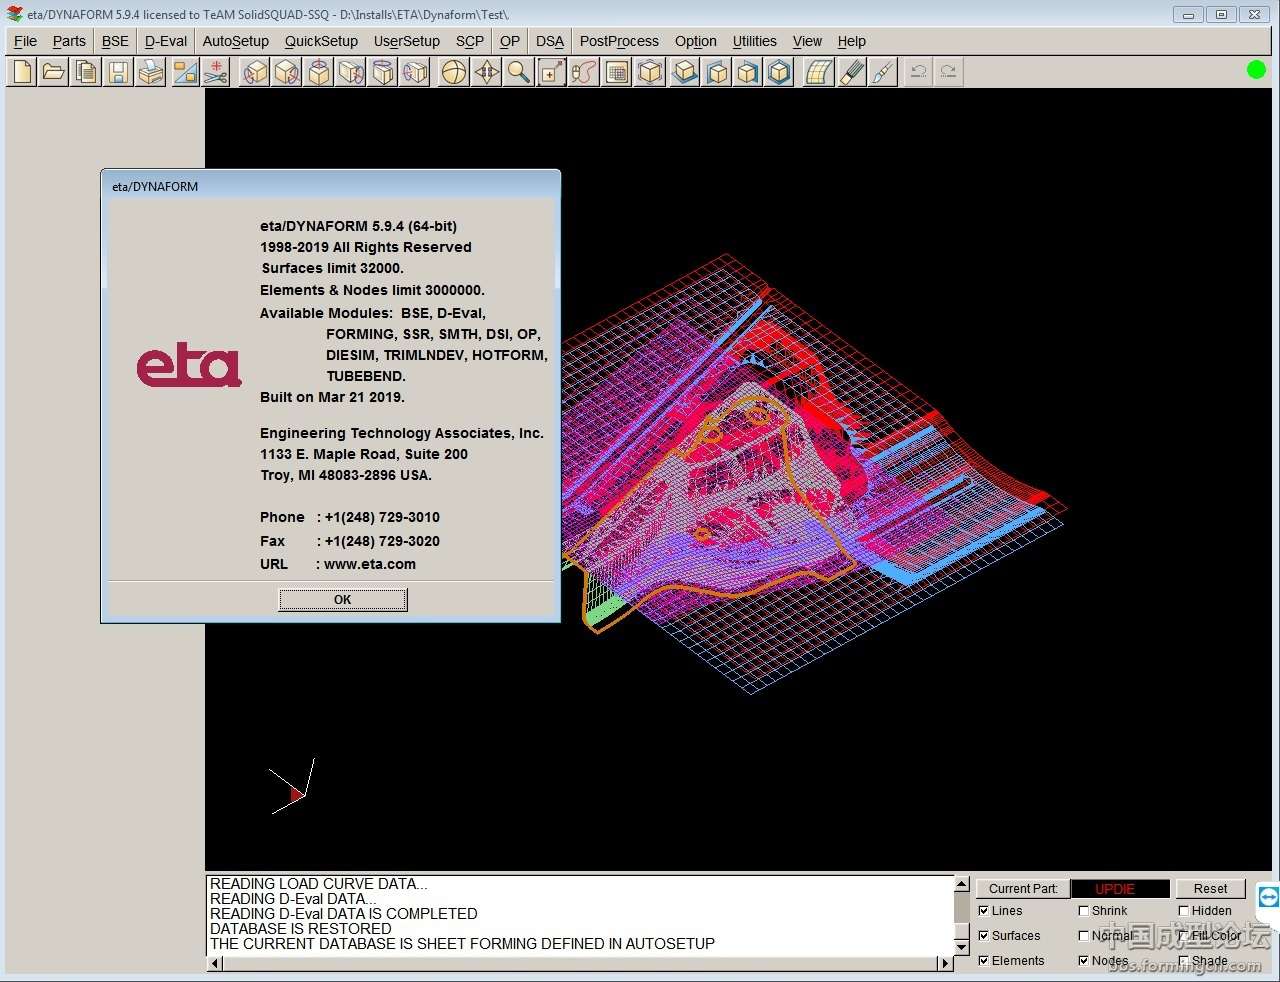Click the message log scroll right arrow
Viewport: 1280px width, 982px height.
[945, 964]
